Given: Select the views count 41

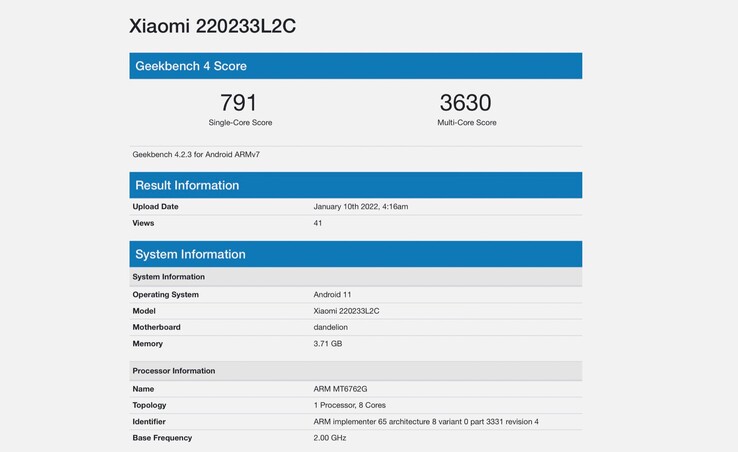Looking at the screenshot, I should point(318,223).
